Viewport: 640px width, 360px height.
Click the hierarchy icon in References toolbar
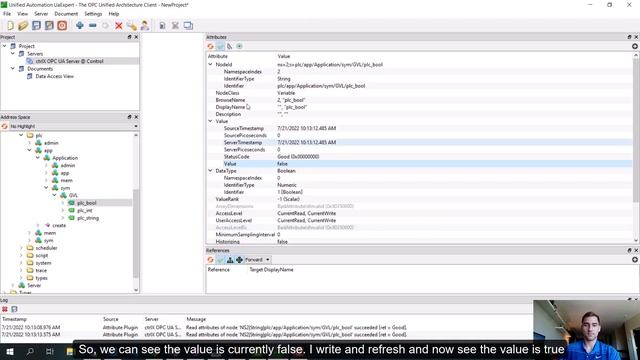pos(230,260)
